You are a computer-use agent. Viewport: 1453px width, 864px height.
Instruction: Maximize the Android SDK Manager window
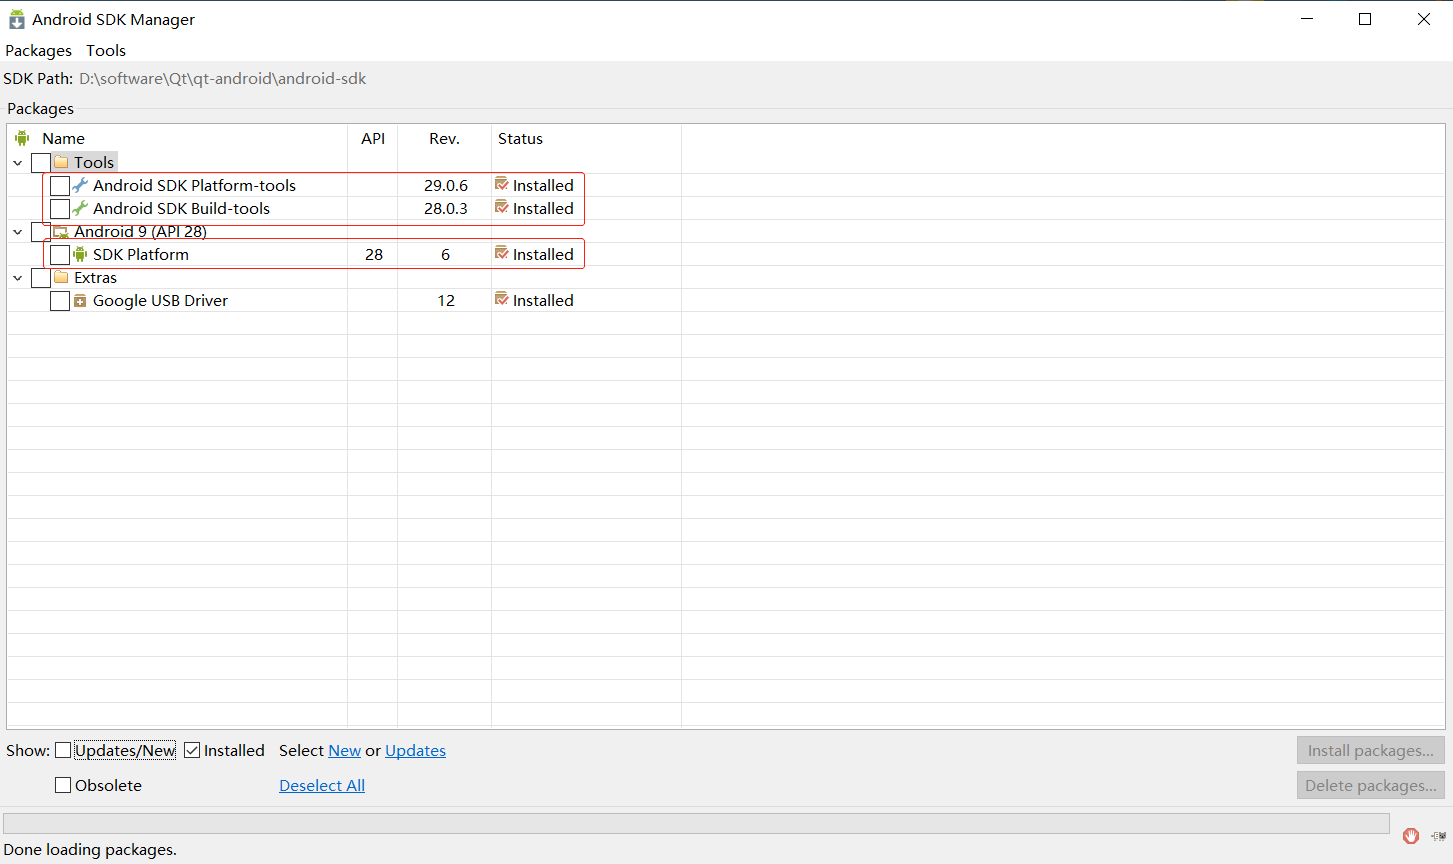(1365, 19)
